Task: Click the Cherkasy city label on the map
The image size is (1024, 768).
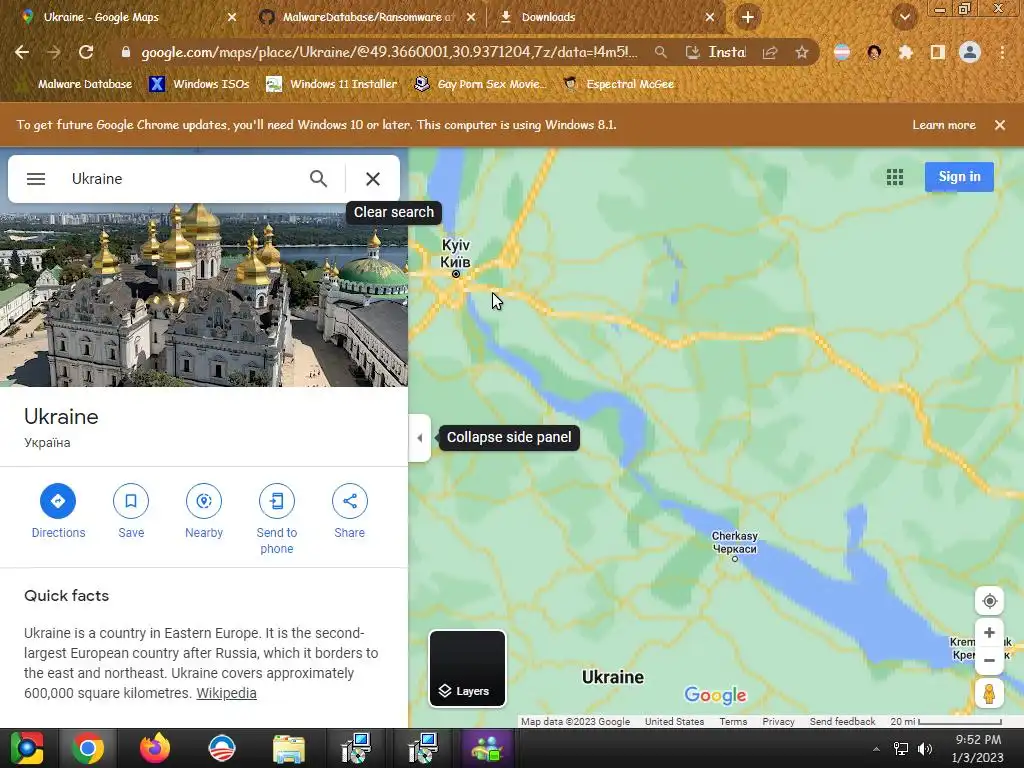Action: pyautogui.click(x=735, y=542)
